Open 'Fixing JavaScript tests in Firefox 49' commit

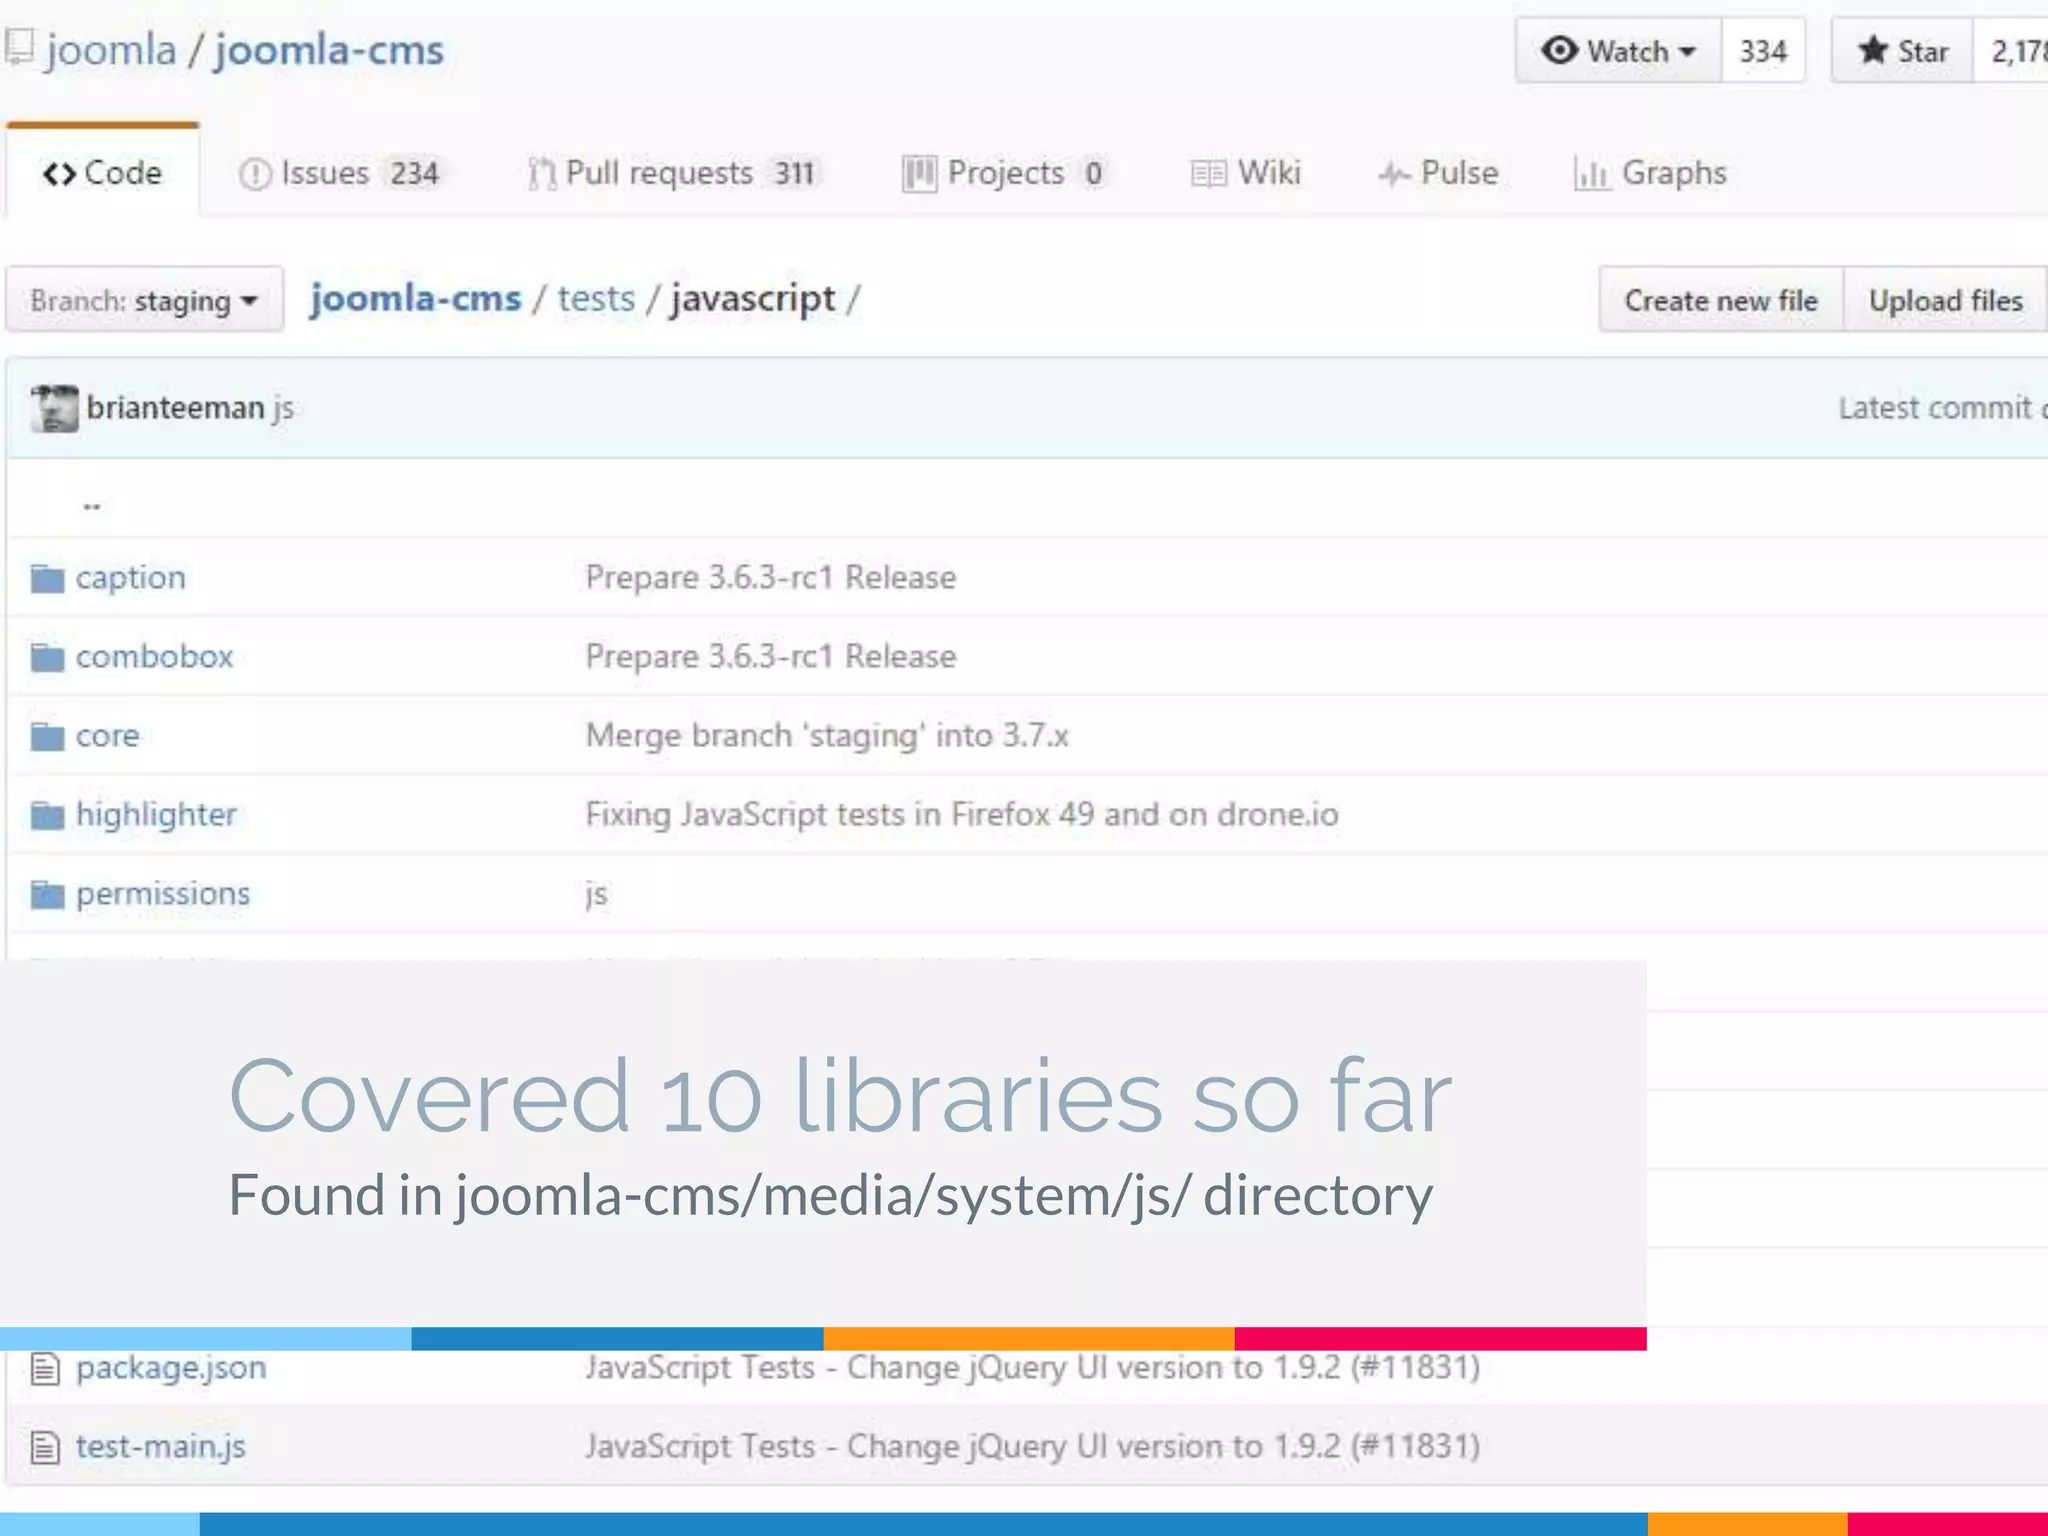pyautogui.click(x=962, y=815)
